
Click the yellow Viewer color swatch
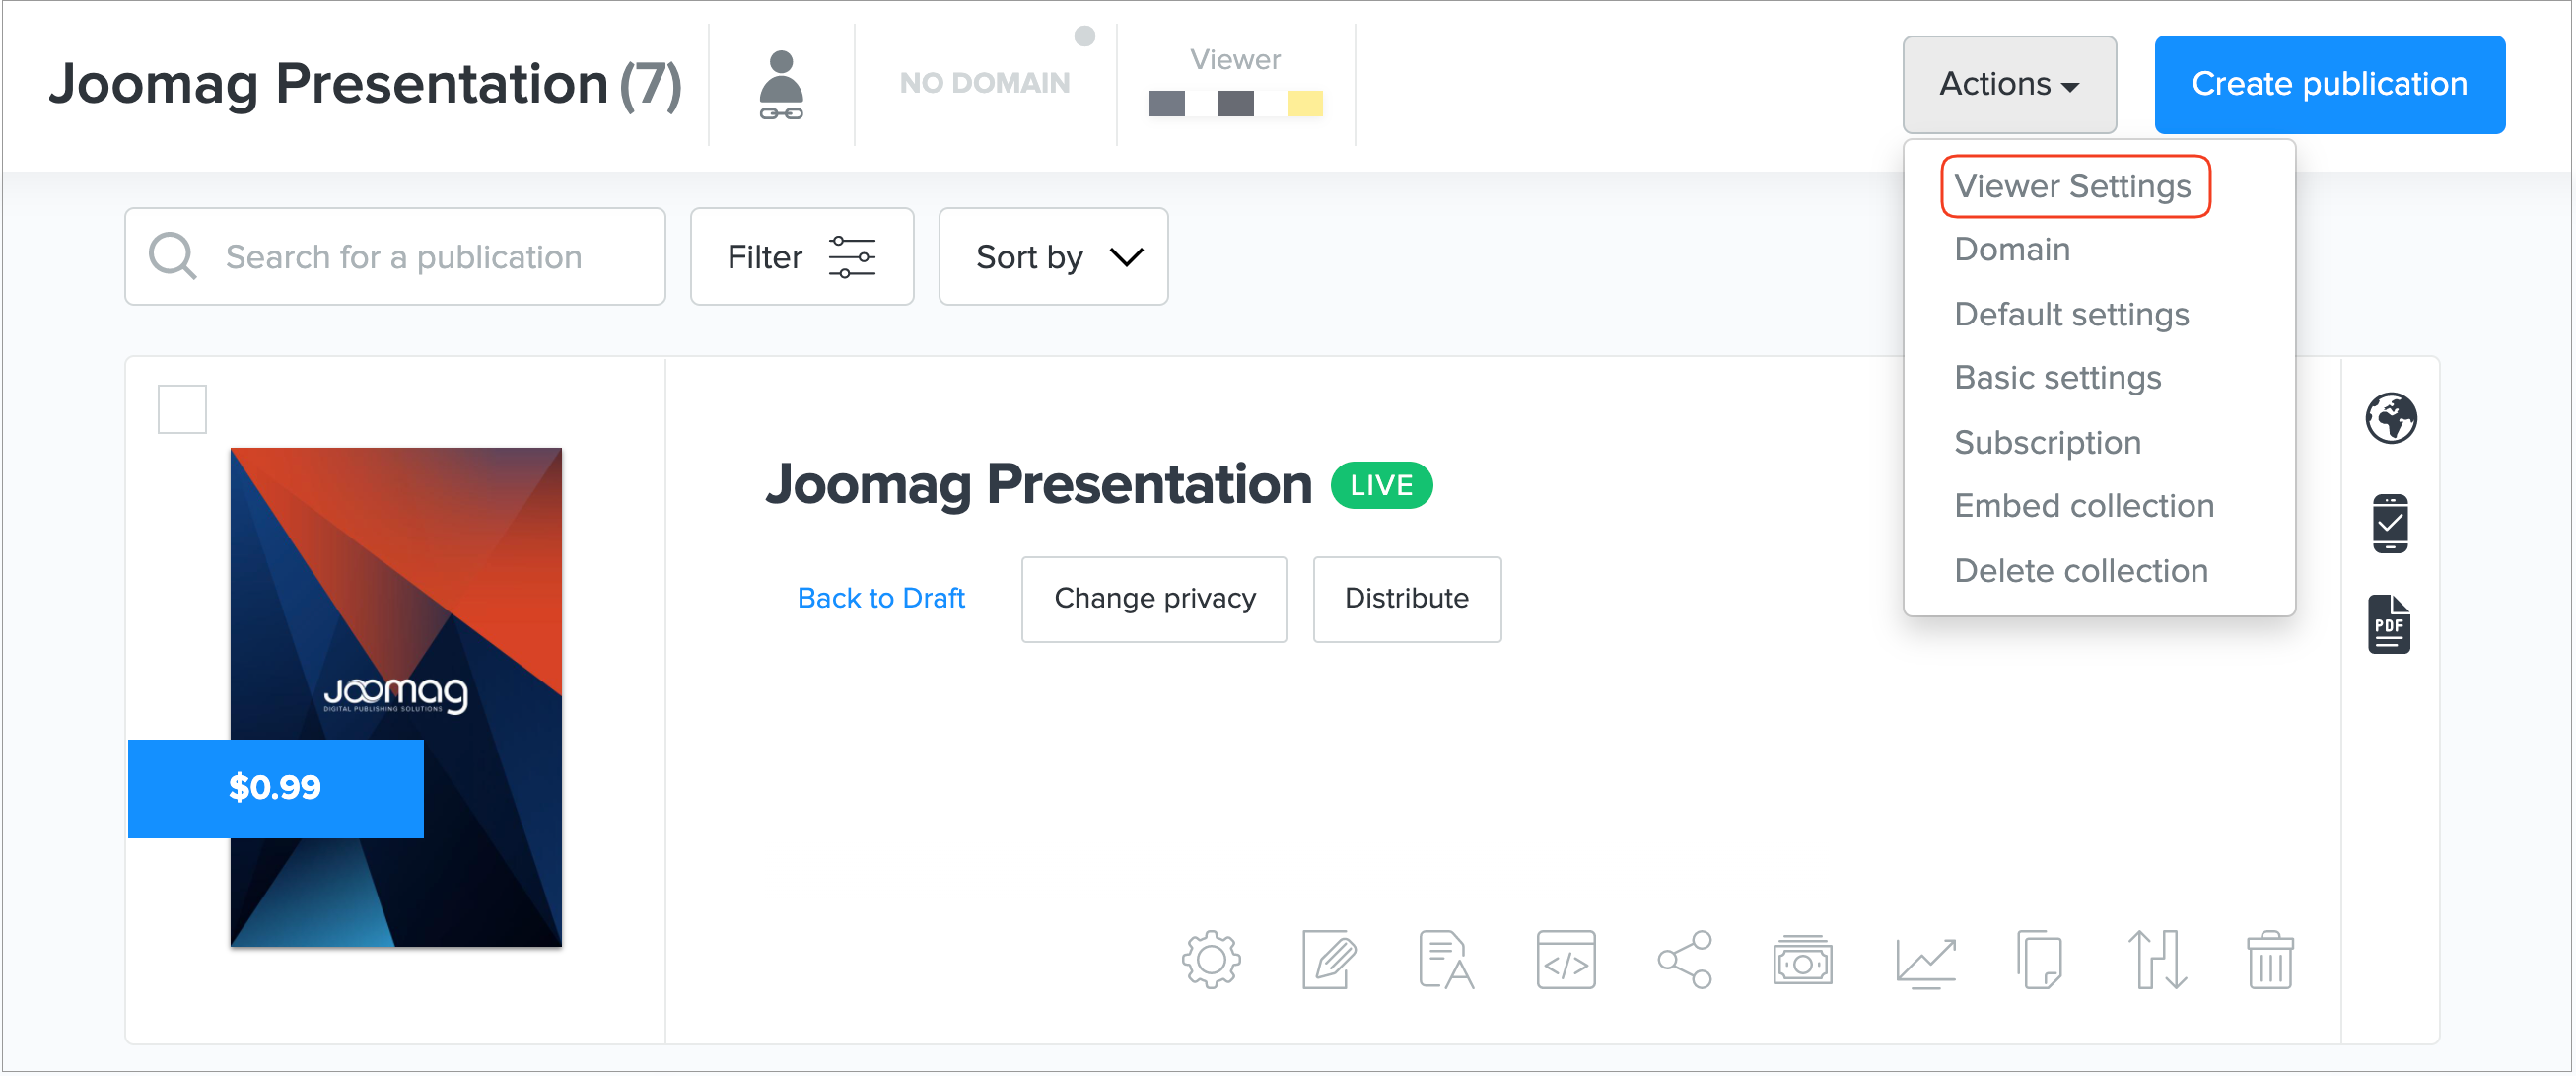pos(1304,103)
